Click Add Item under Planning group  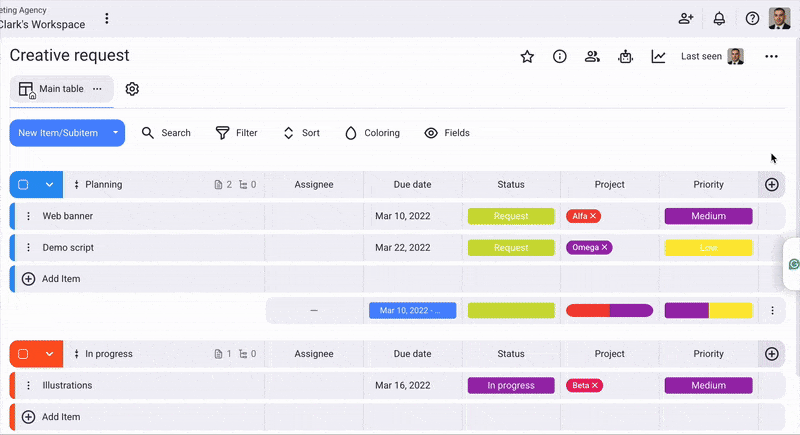60,279
